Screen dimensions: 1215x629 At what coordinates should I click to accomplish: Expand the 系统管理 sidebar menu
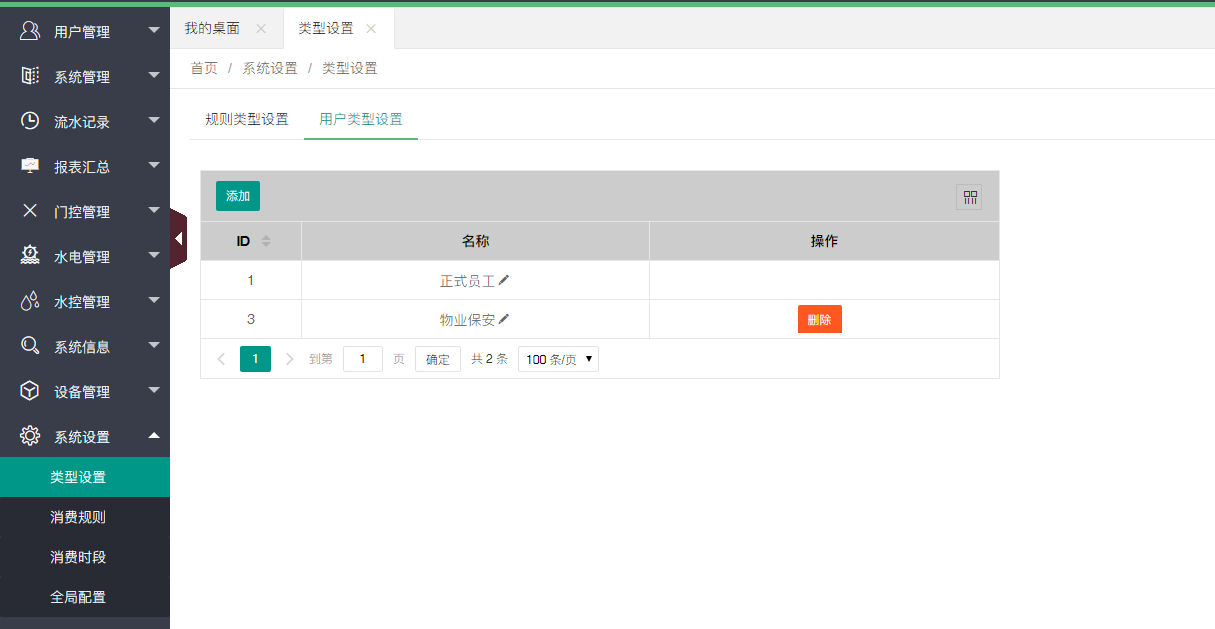(x=85, y=77)
